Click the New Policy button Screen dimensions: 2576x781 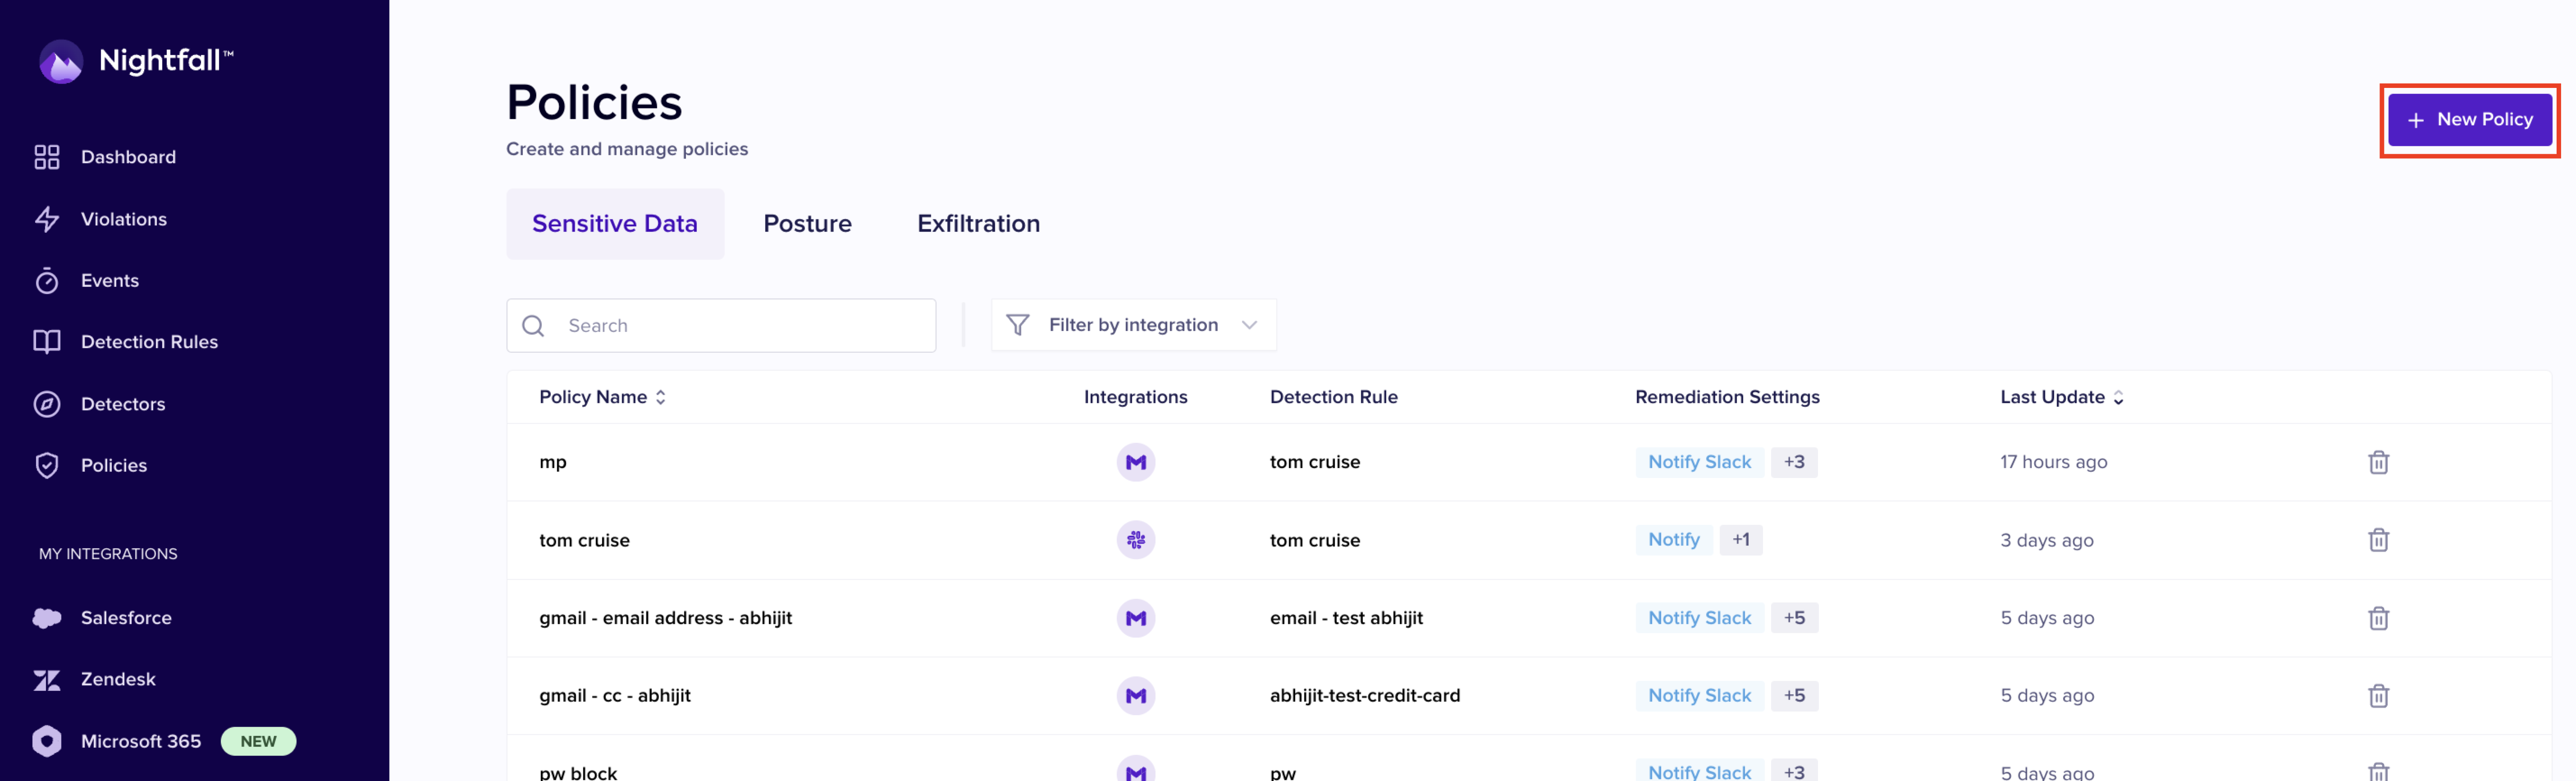pos(2469,120)
